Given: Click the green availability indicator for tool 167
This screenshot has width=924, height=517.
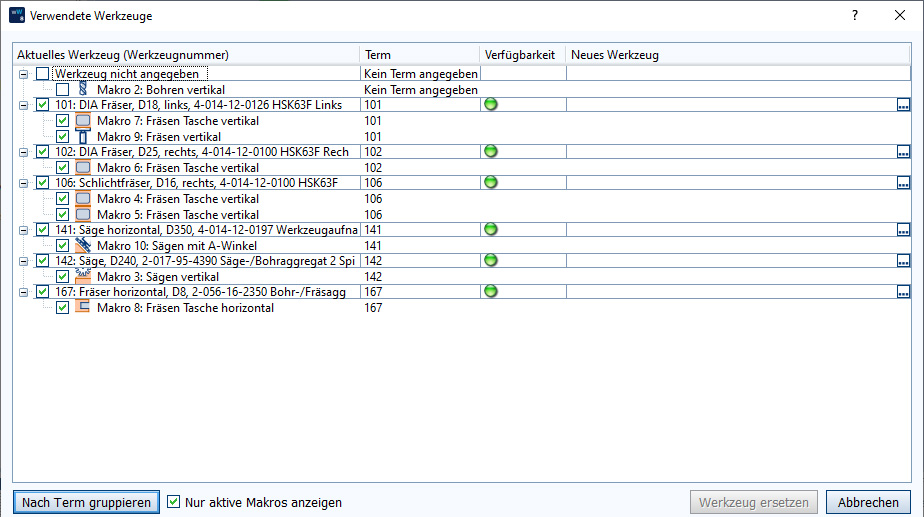Looking at the screenshot, I should (x=491, y=291).
